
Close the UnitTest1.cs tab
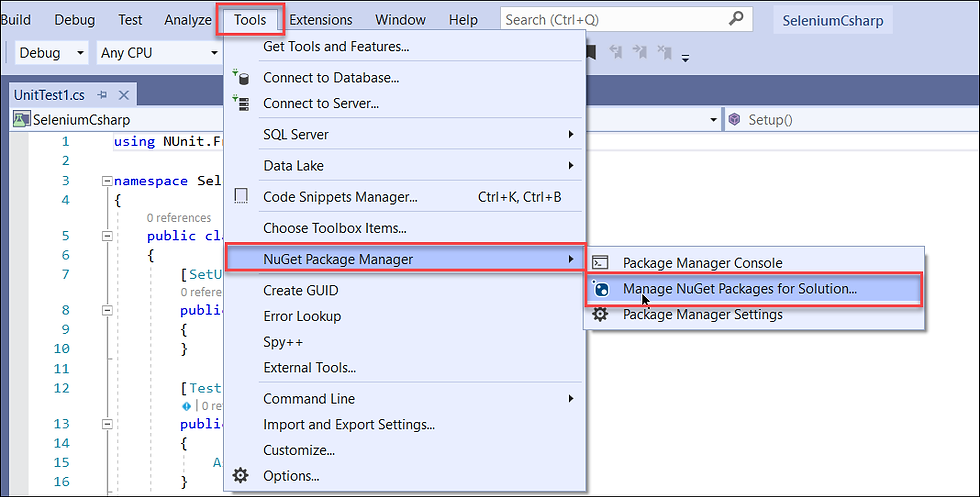[124, 95]
